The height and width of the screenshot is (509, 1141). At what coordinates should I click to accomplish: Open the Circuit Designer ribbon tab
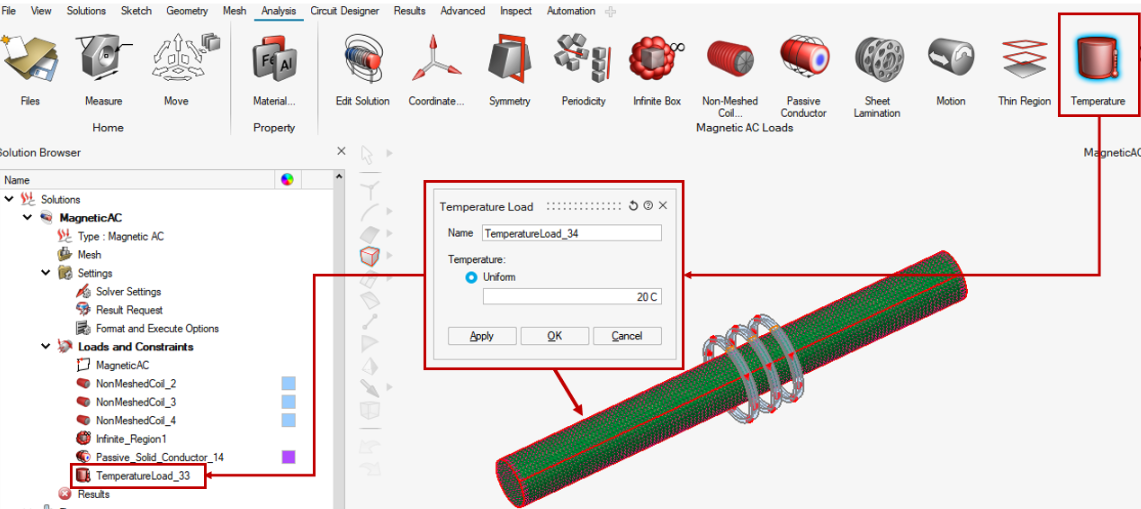342,11
